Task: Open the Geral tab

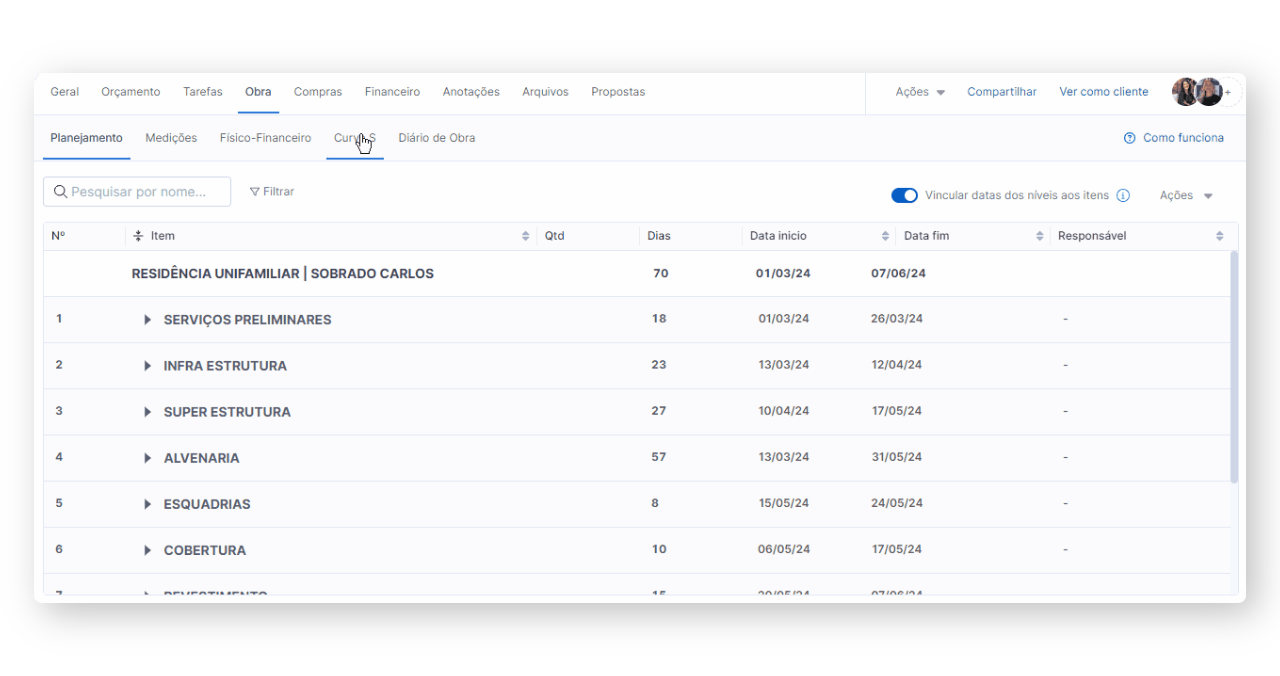Action: pyautogui.click(x=65, y=92)
